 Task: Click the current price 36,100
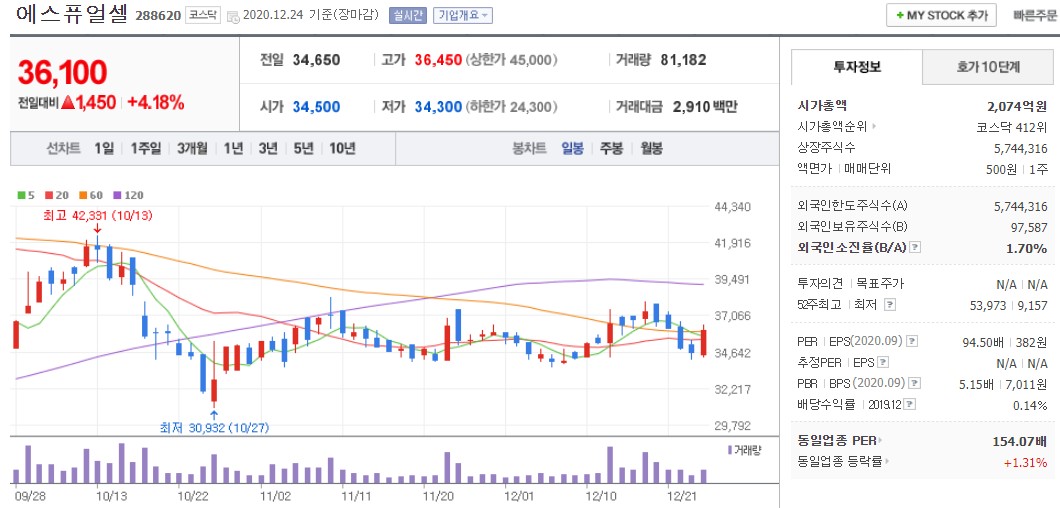click(x=62, y=73)
